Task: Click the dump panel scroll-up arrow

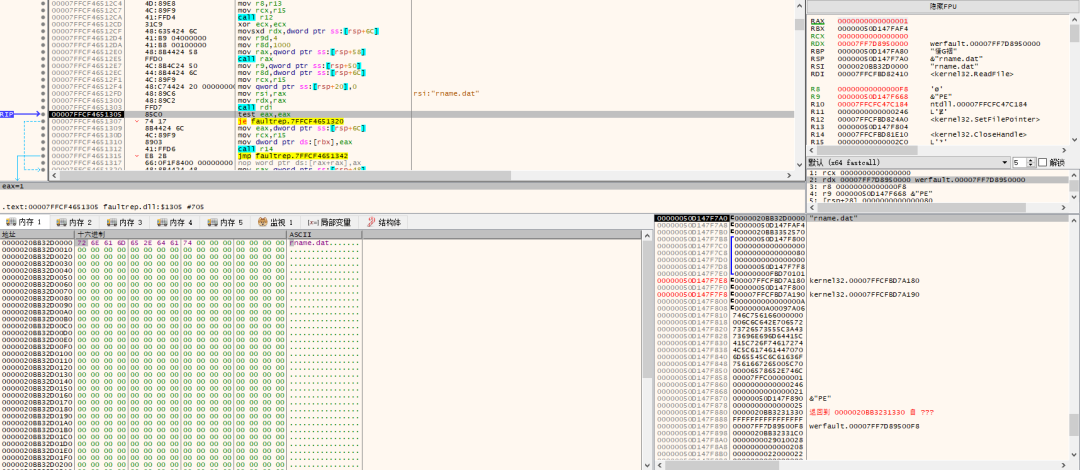Action: pyautogui.click(x=646, y=235)
